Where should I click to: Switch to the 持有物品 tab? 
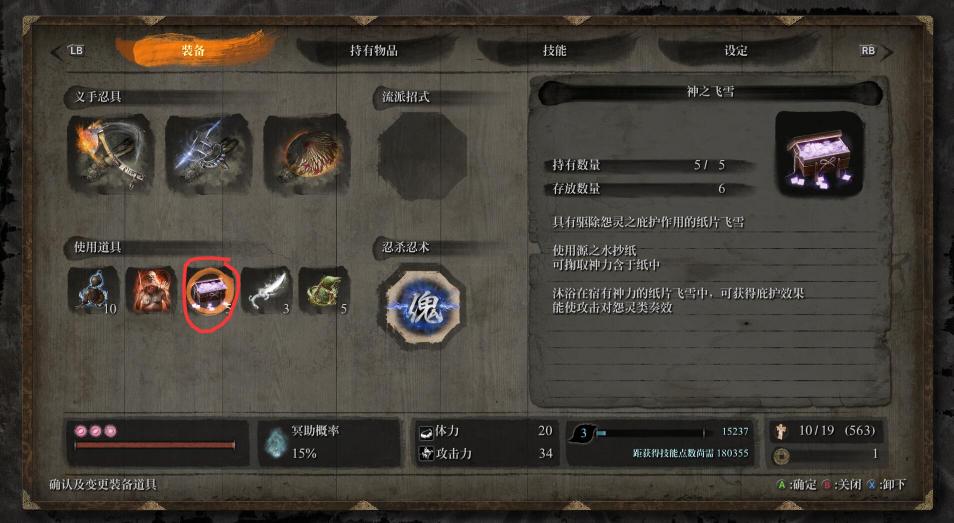coord(374,50)
